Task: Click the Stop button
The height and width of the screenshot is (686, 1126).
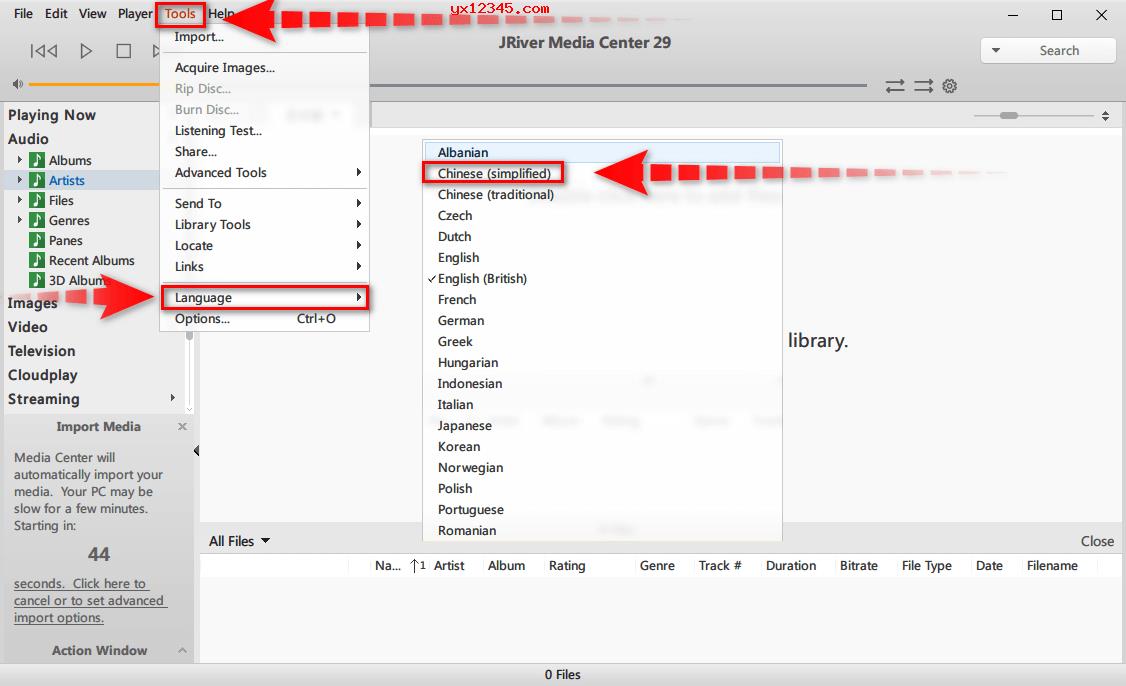Action: pyautogui.click(x=124, y=51)
